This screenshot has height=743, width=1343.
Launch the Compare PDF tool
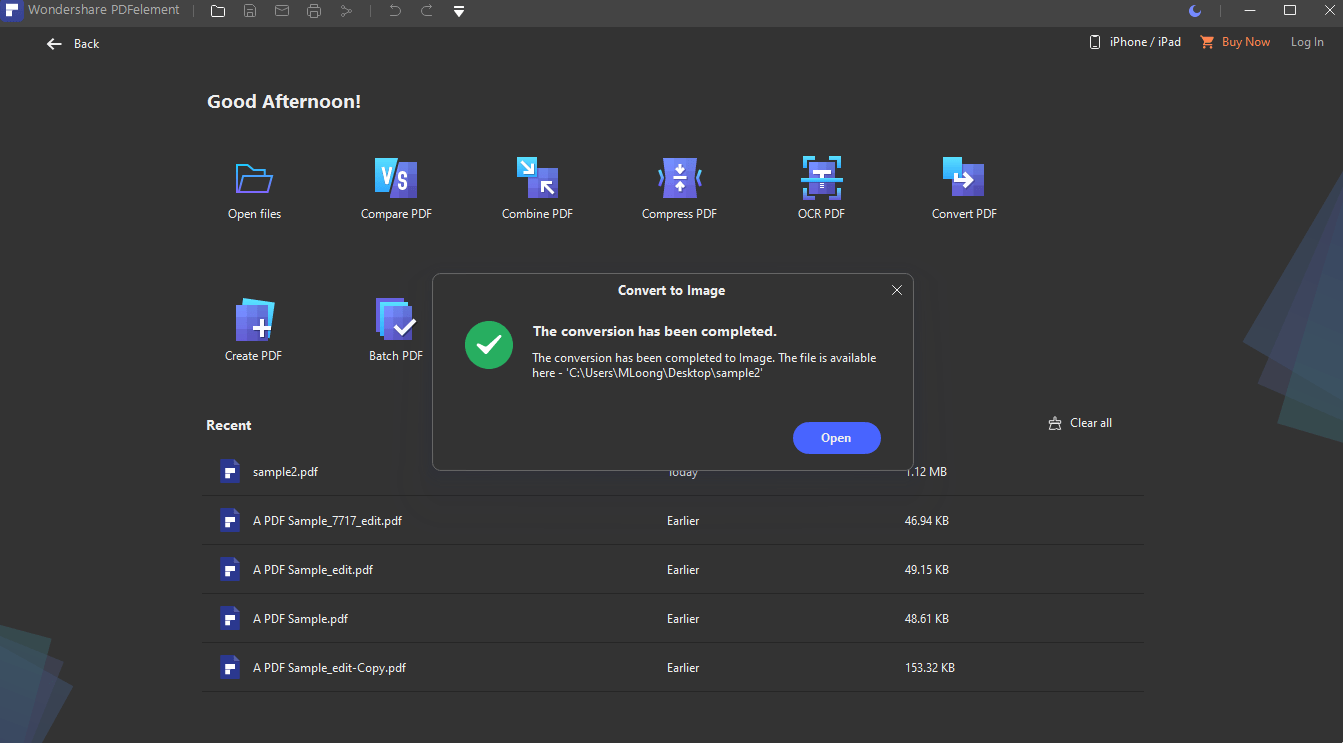(x=396, y=179)
